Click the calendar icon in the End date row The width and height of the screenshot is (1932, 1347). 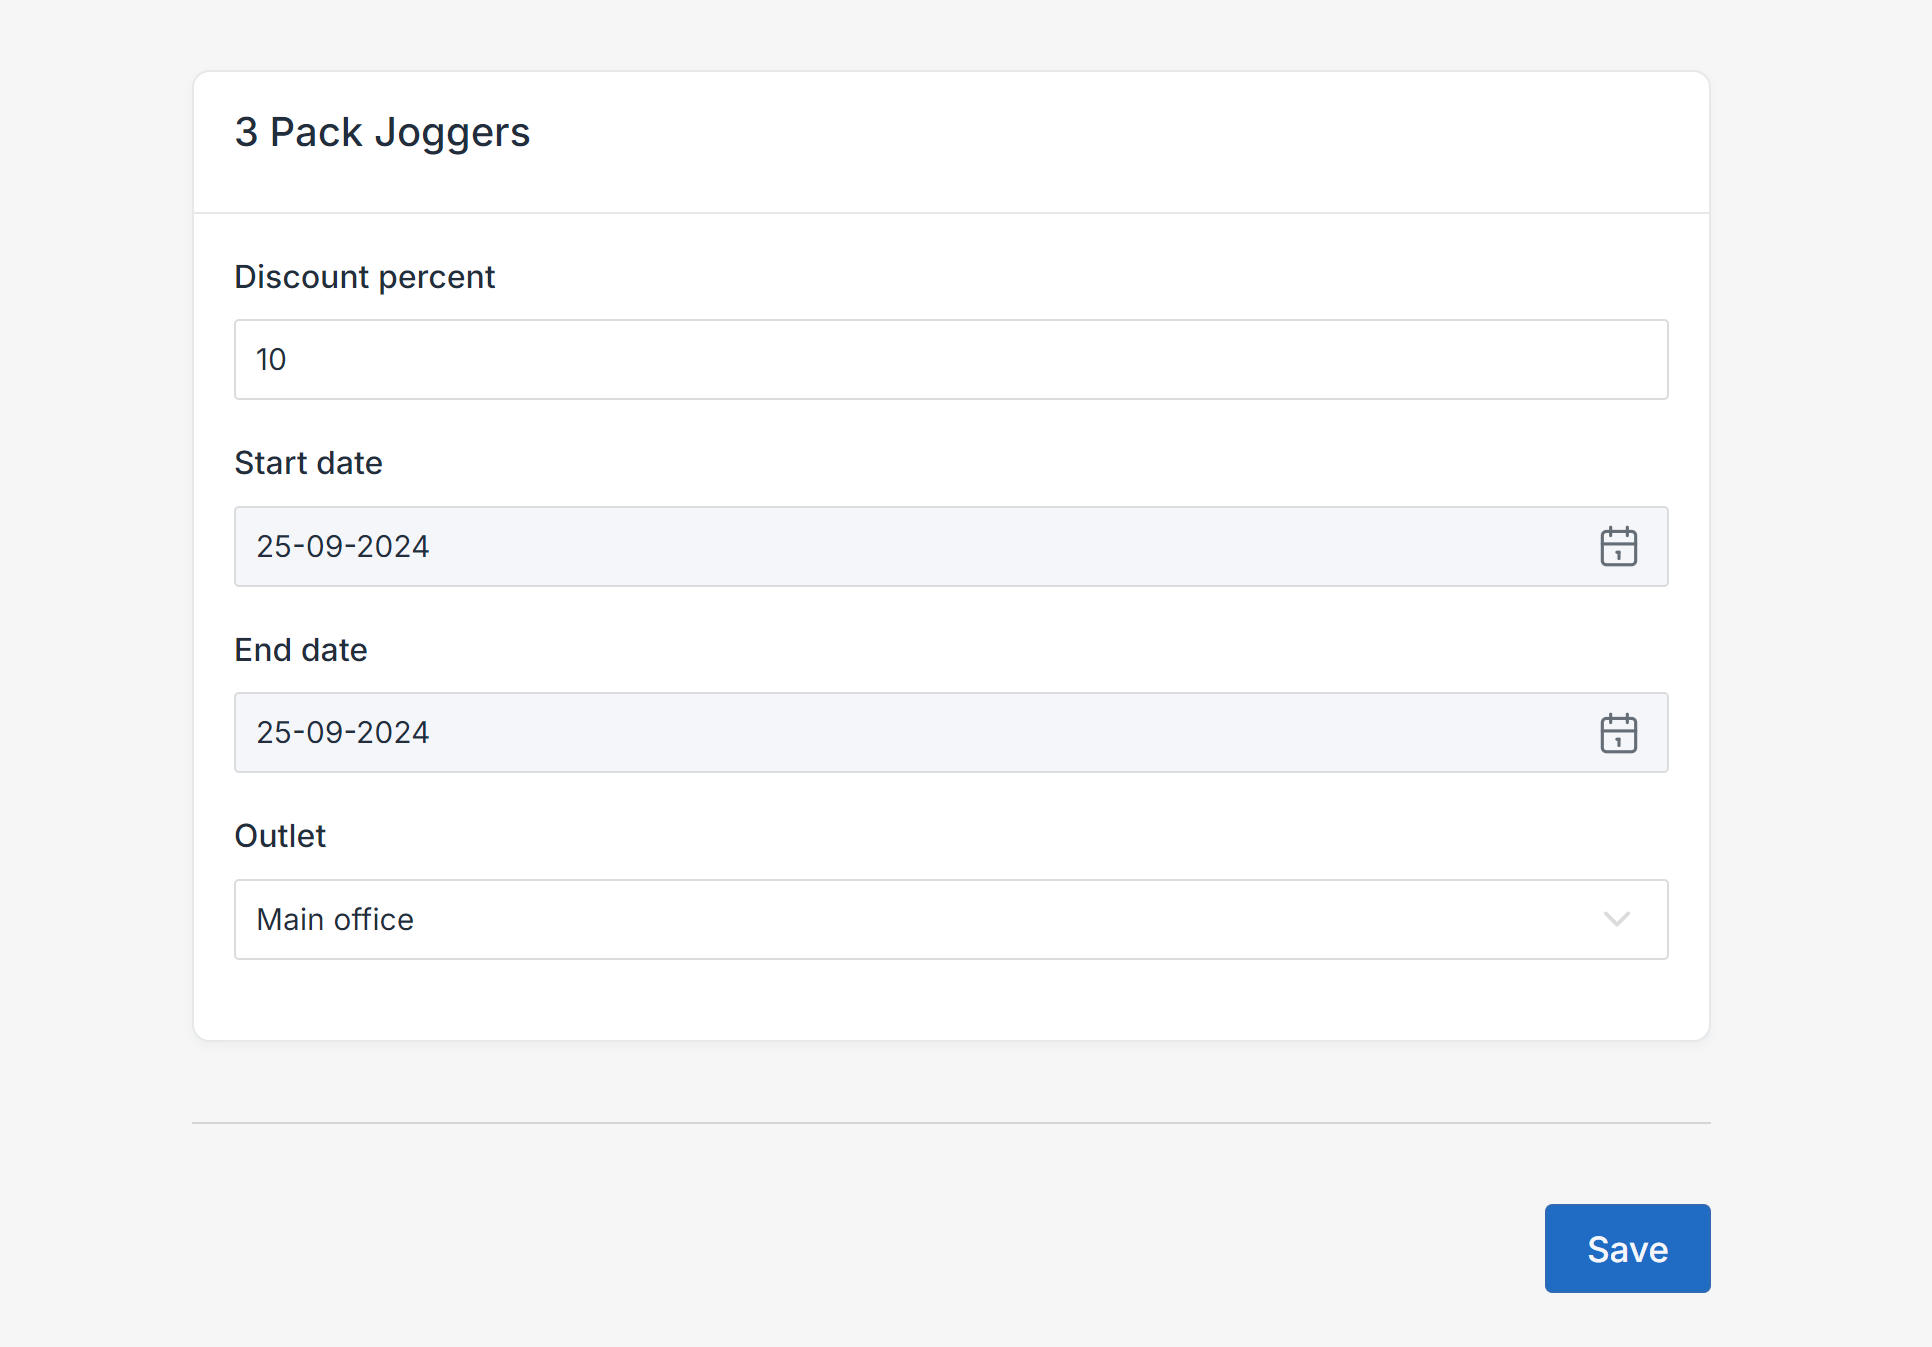pyautogui.click(x=1619, y=732)
